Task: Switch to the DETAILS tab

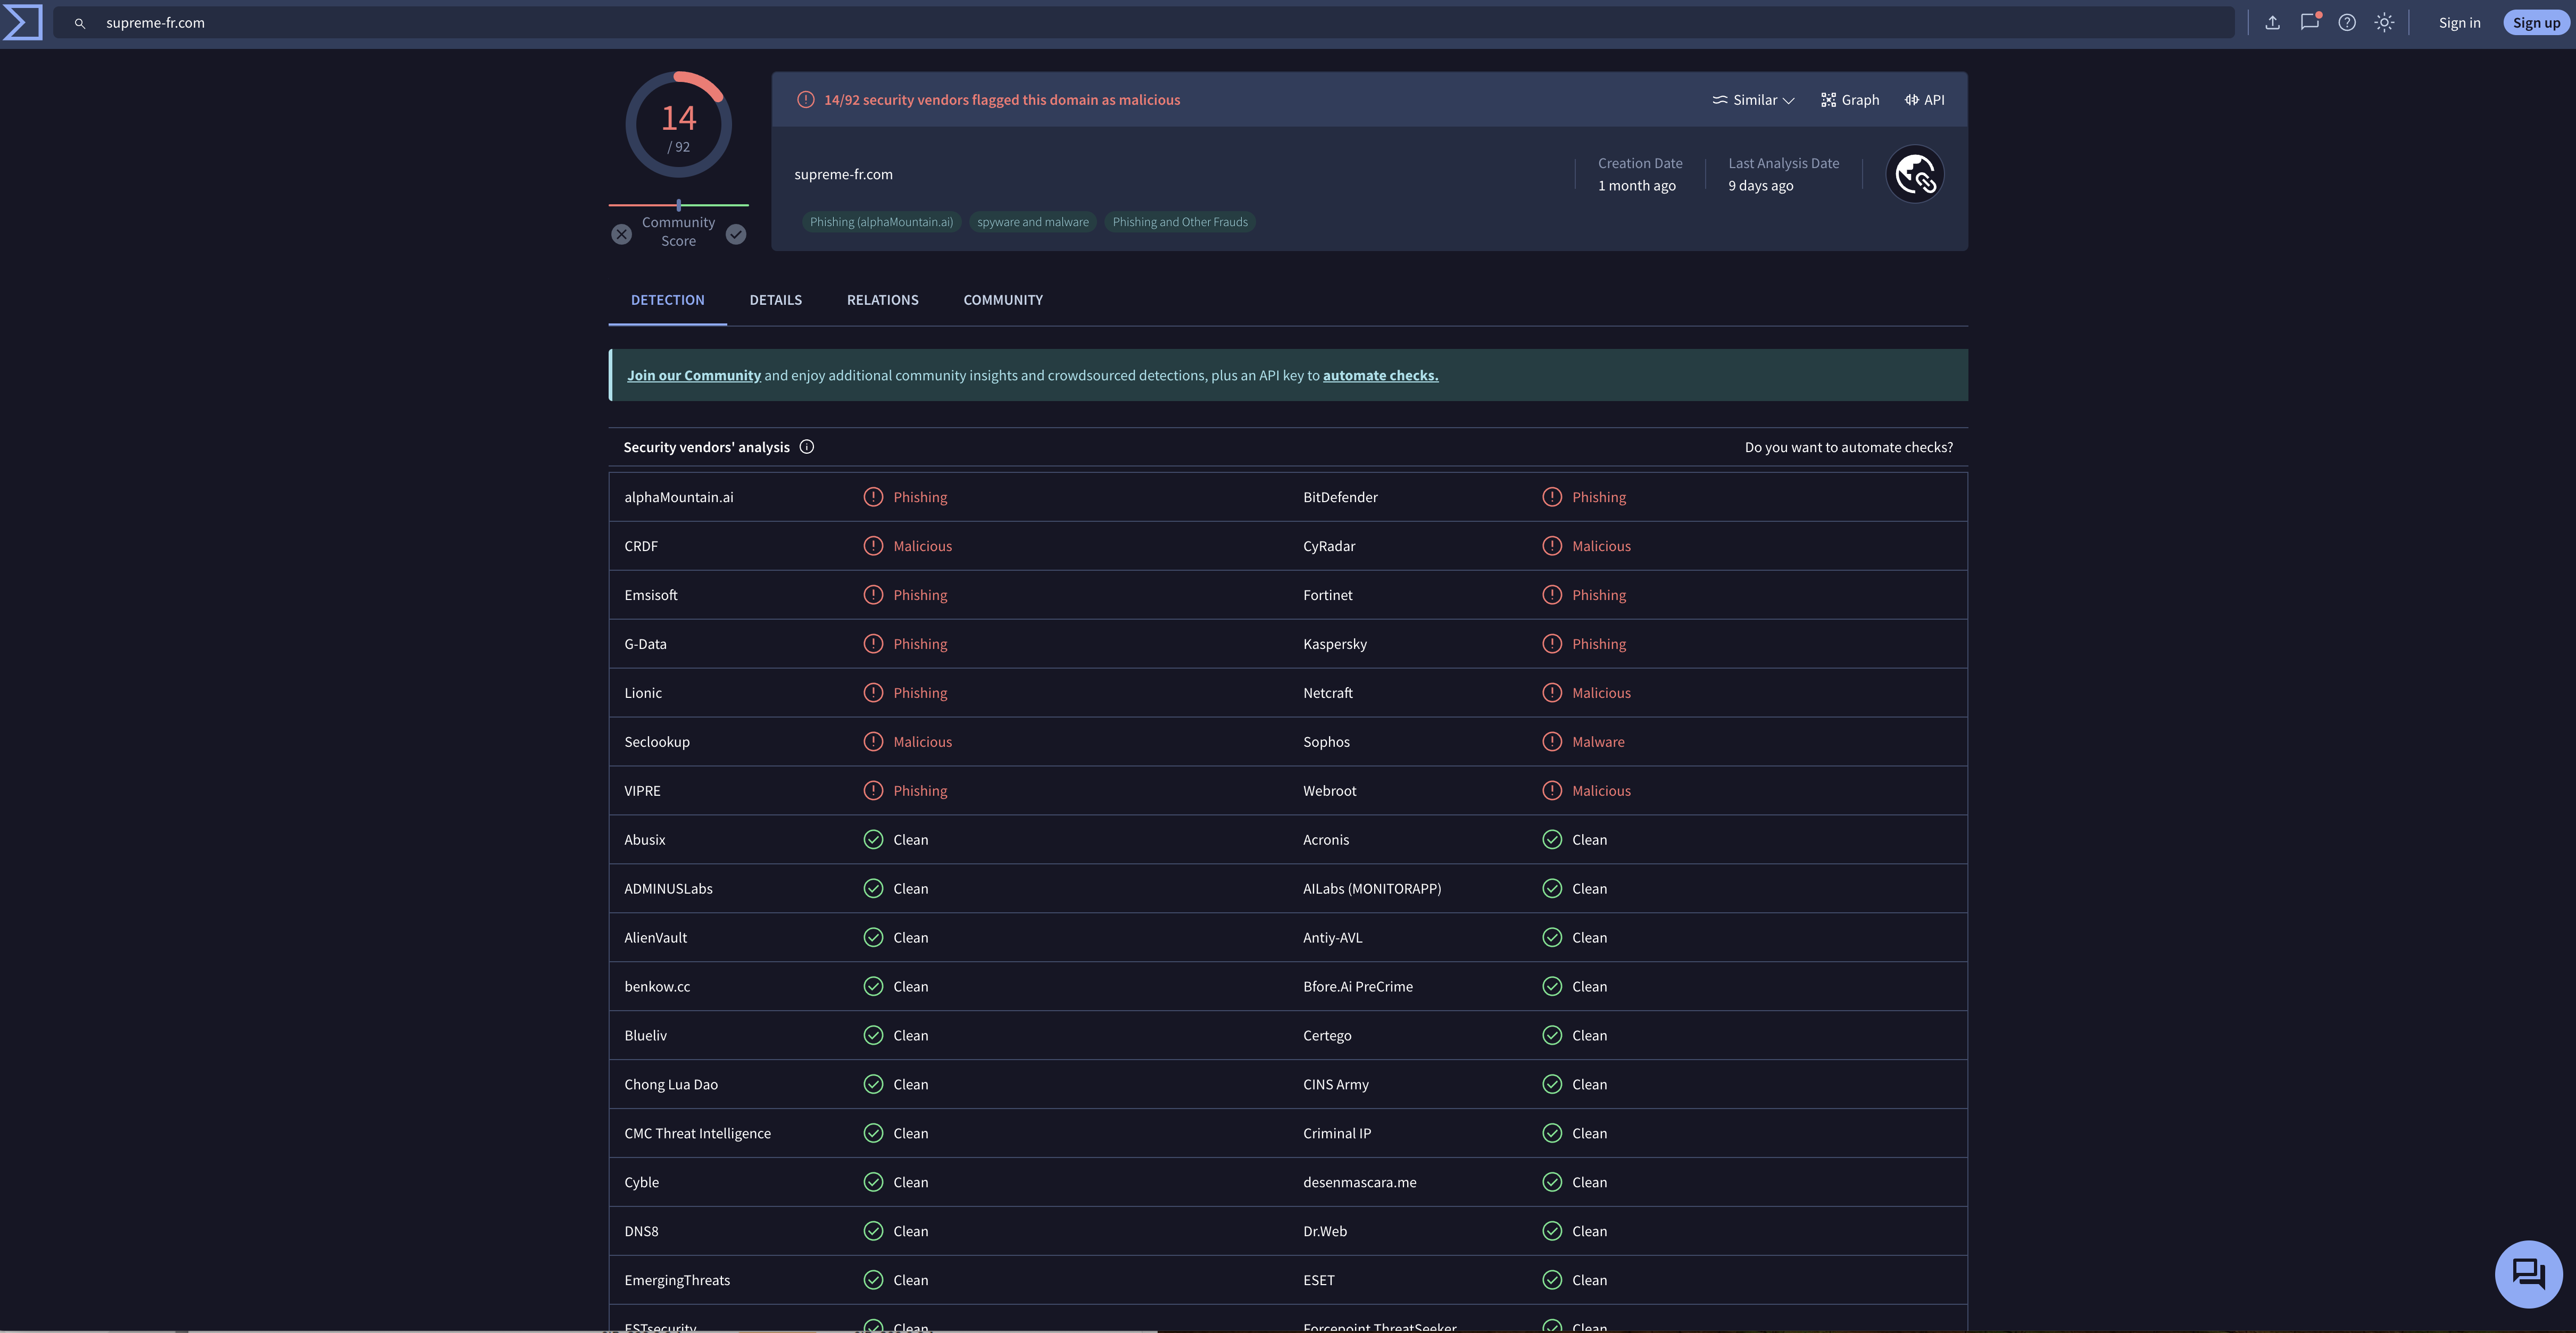Action: coord(776,300)
